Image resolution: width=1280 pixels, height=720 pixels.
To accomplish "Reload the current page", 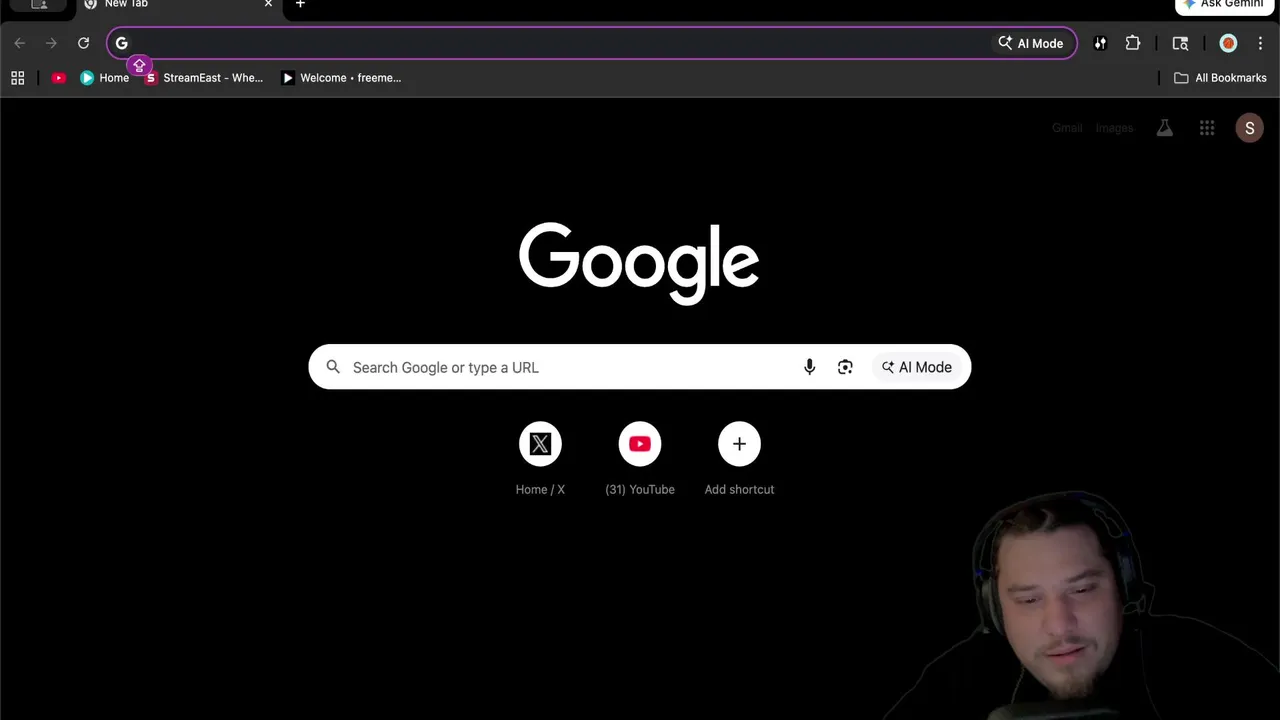I will [x=84, y=43].
